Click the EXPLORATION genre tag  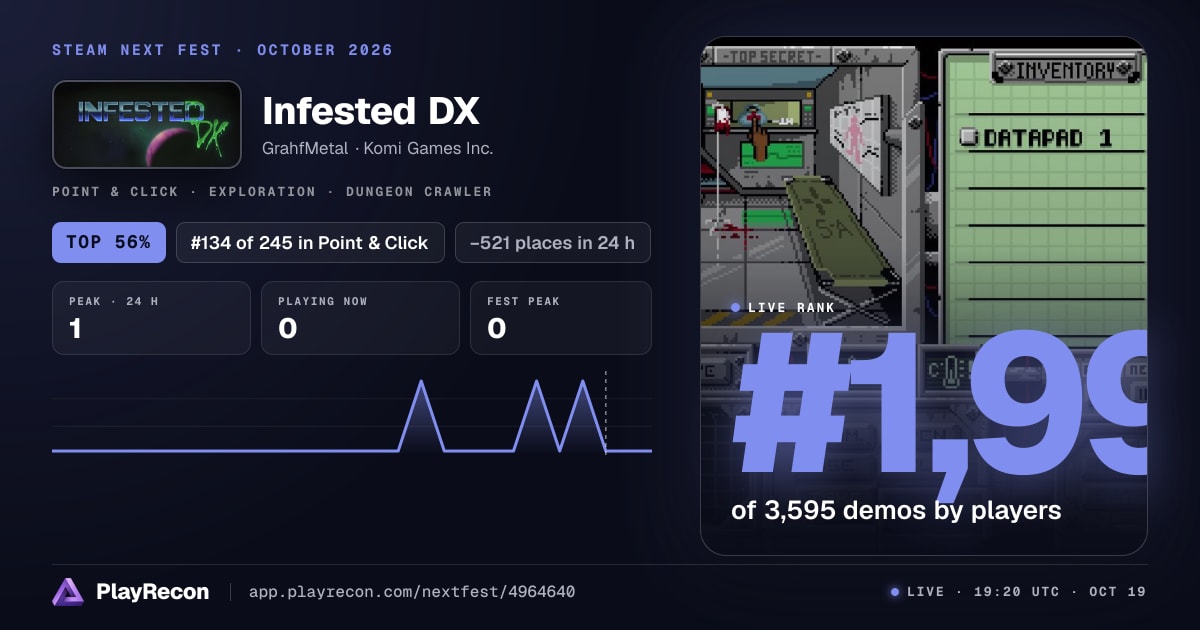click(x=260, y=191)
